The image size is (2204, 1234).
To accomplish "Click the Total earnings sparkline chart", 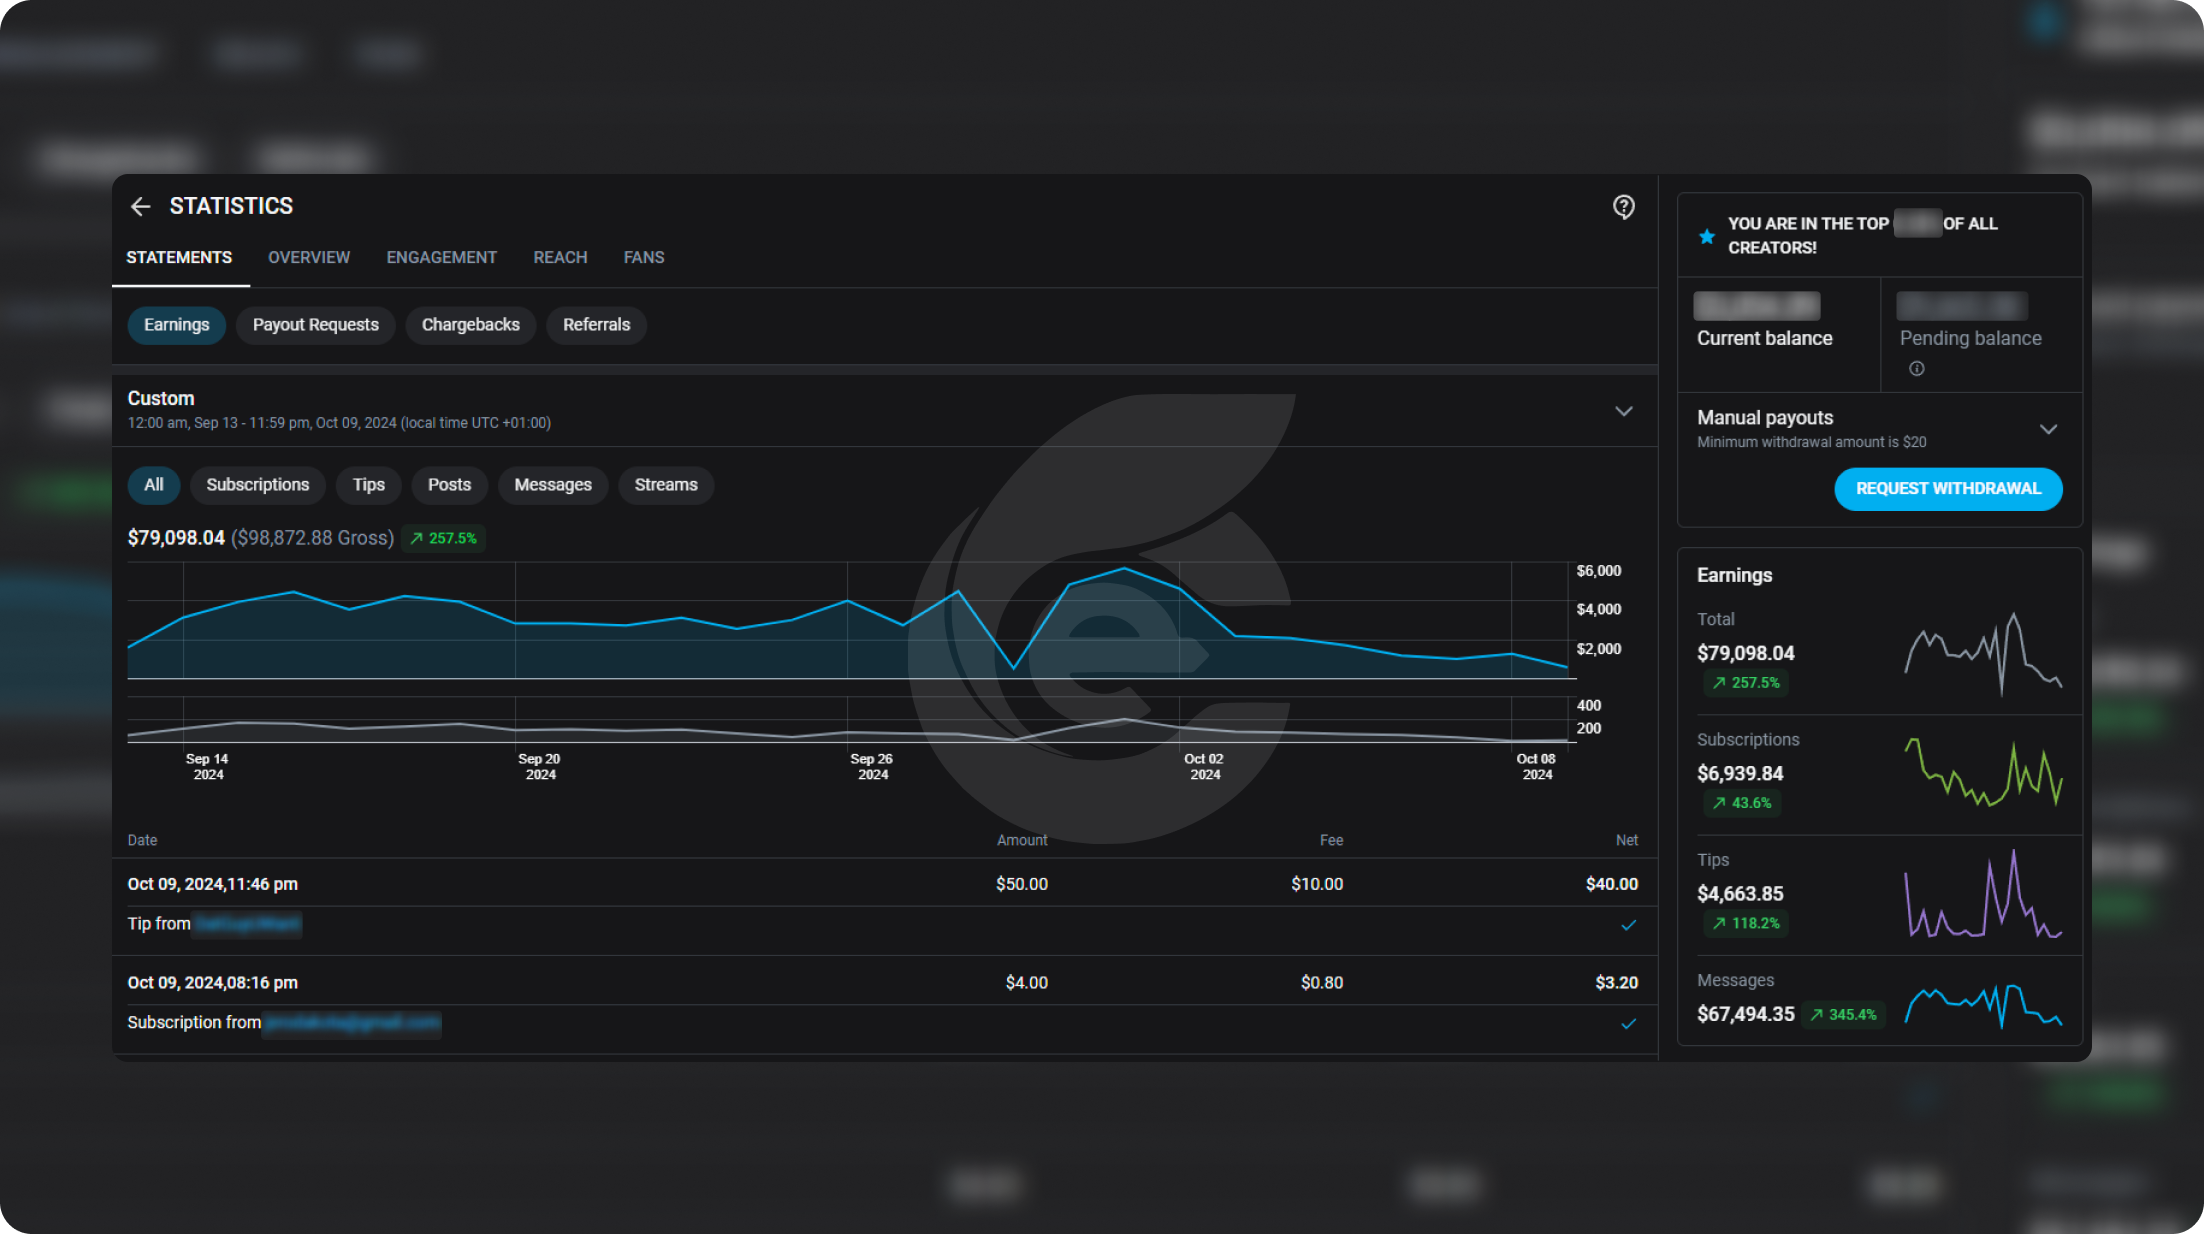I will point(1982,654).
